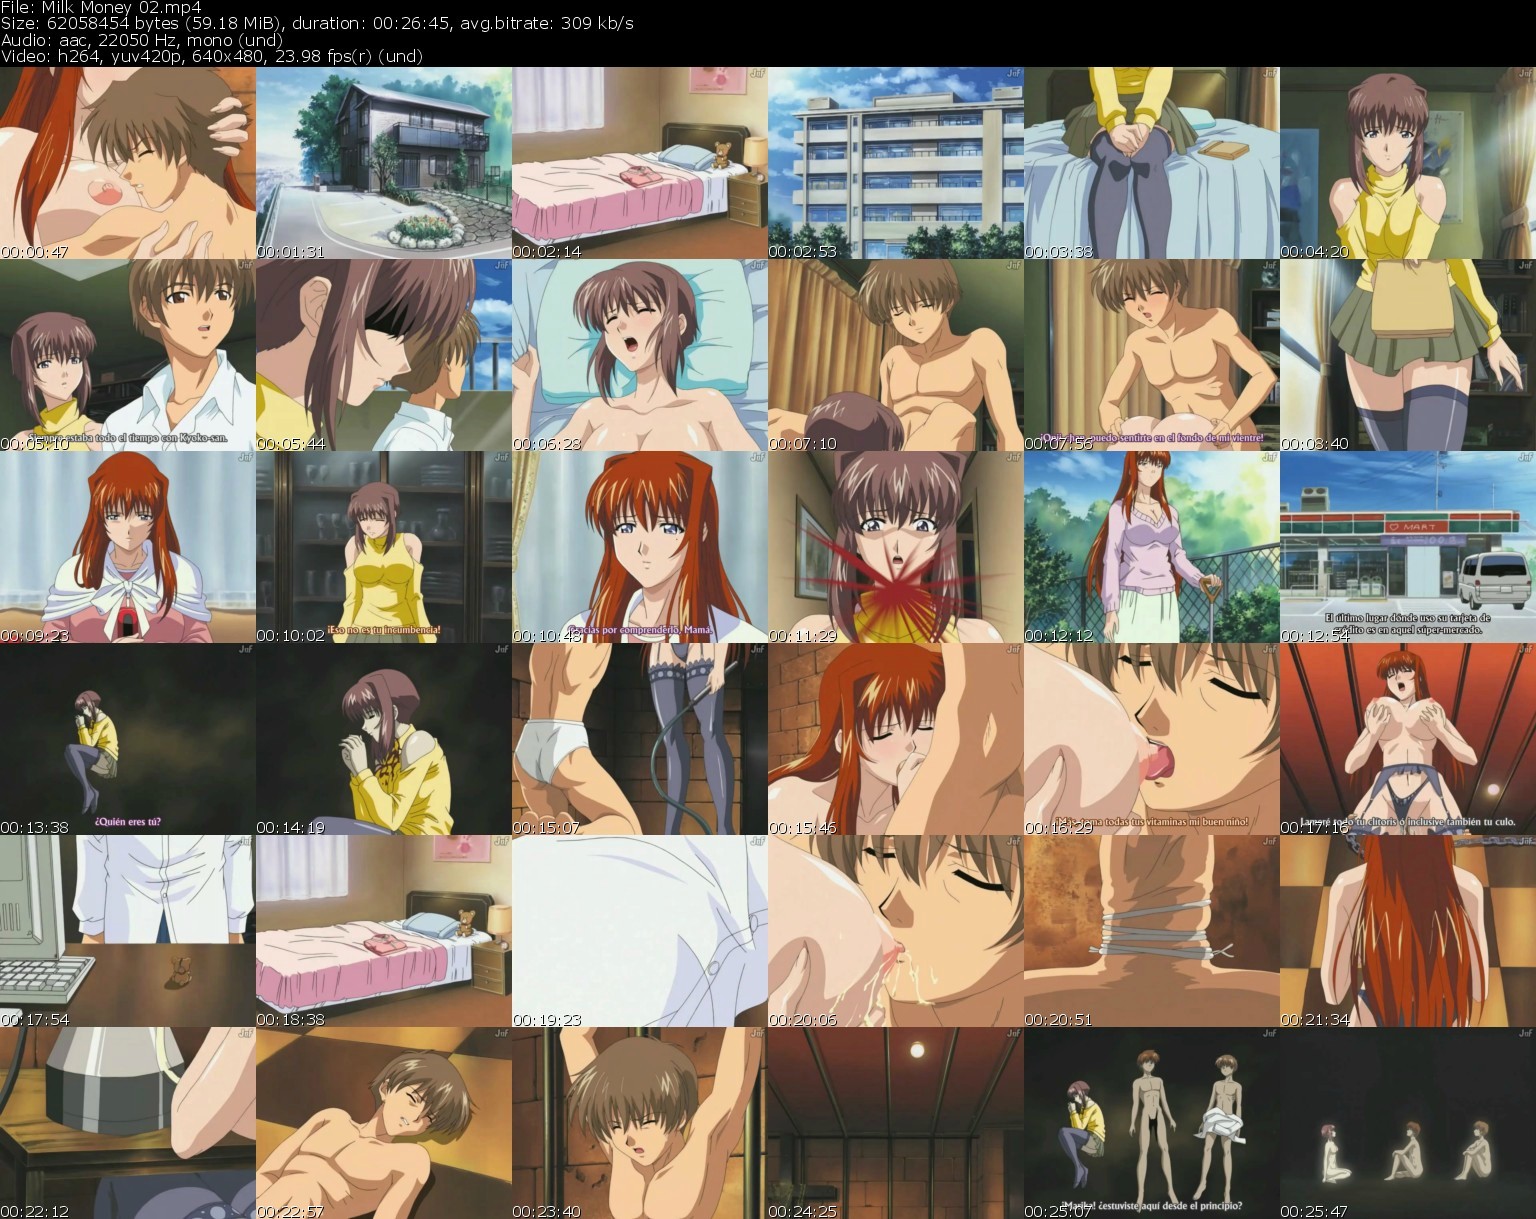Select the thumbnail stamped 00:05:10

pos(128,355)
